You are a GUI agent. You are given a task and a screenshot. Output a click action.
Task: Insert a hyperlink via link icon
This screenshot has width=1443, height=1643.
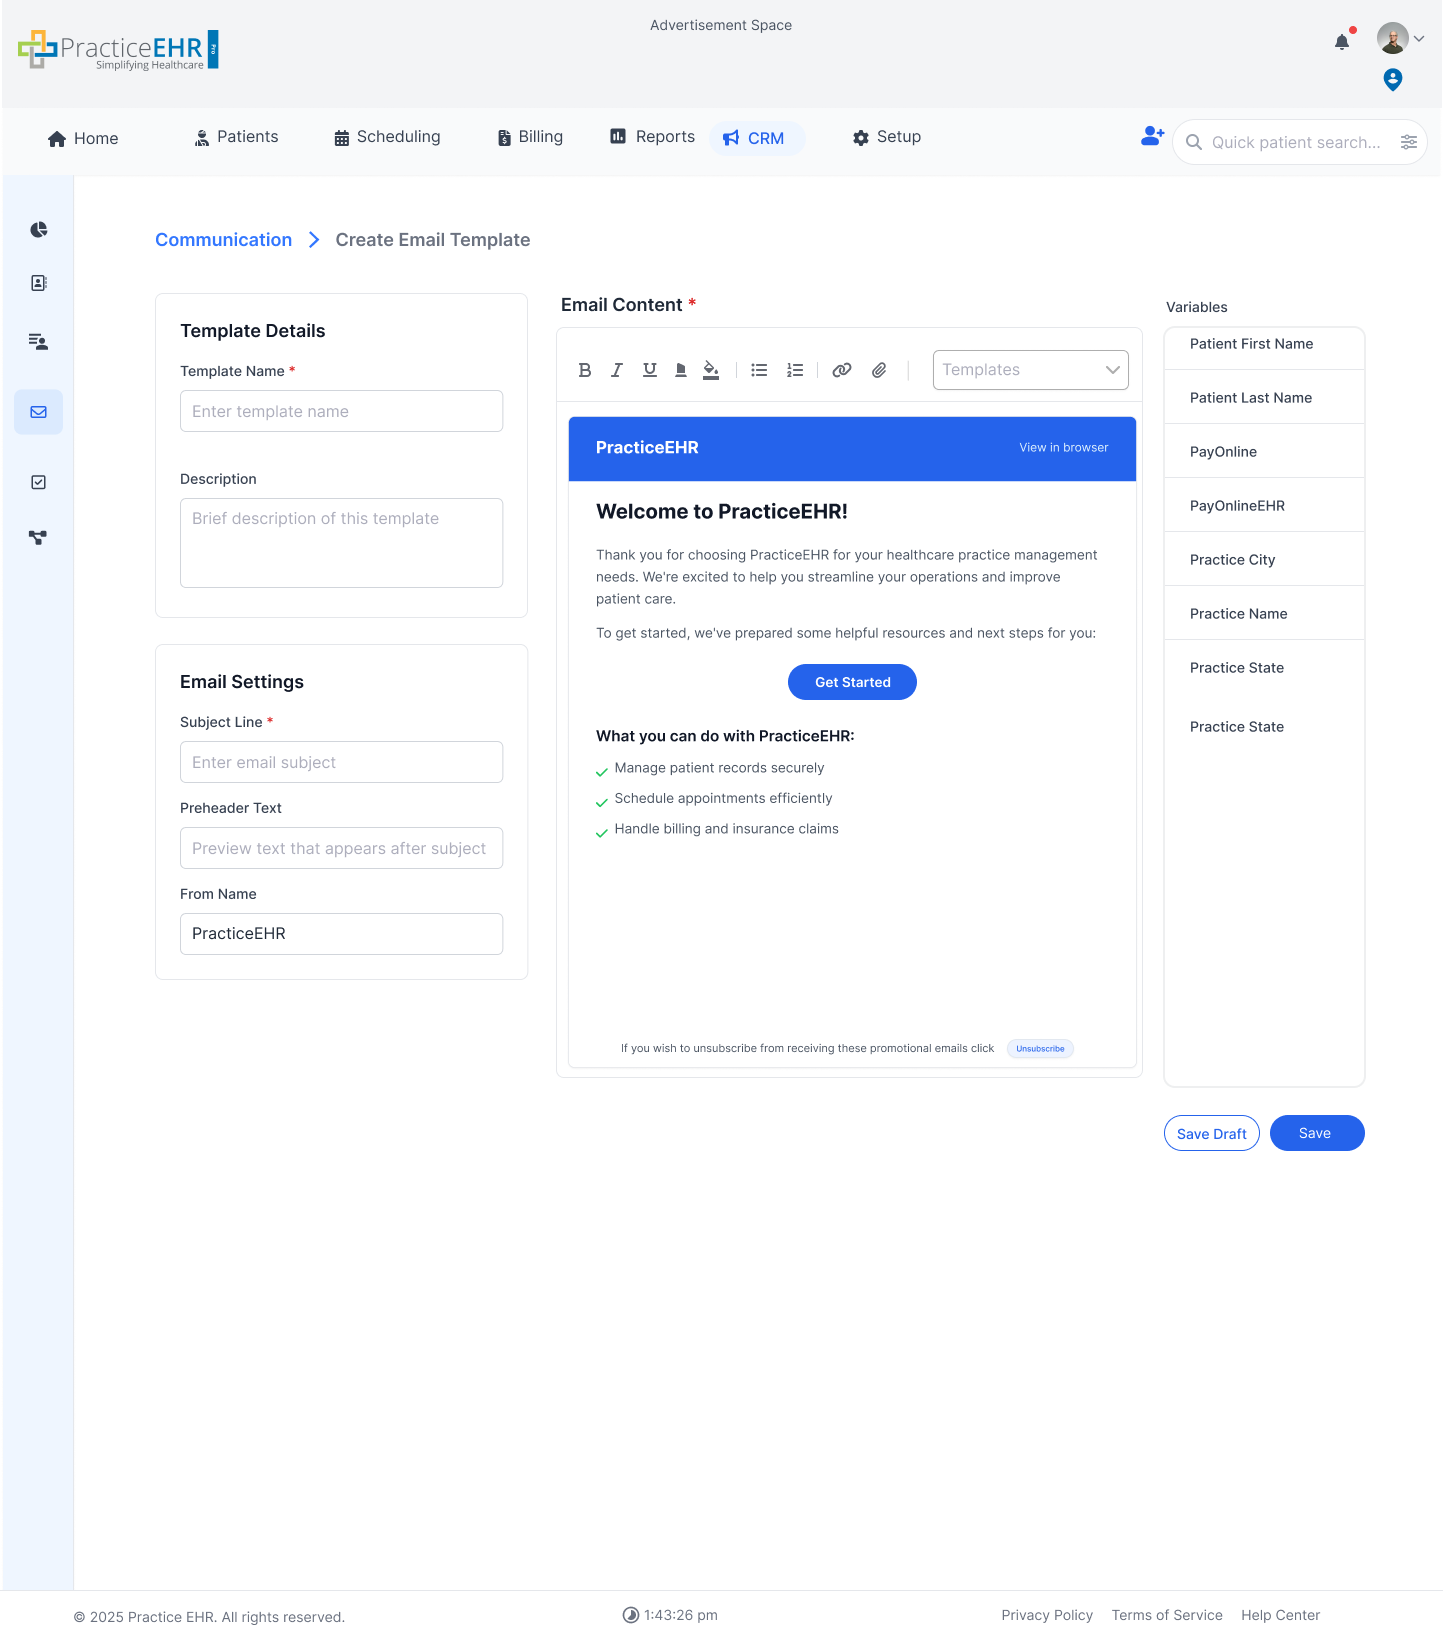842,370
